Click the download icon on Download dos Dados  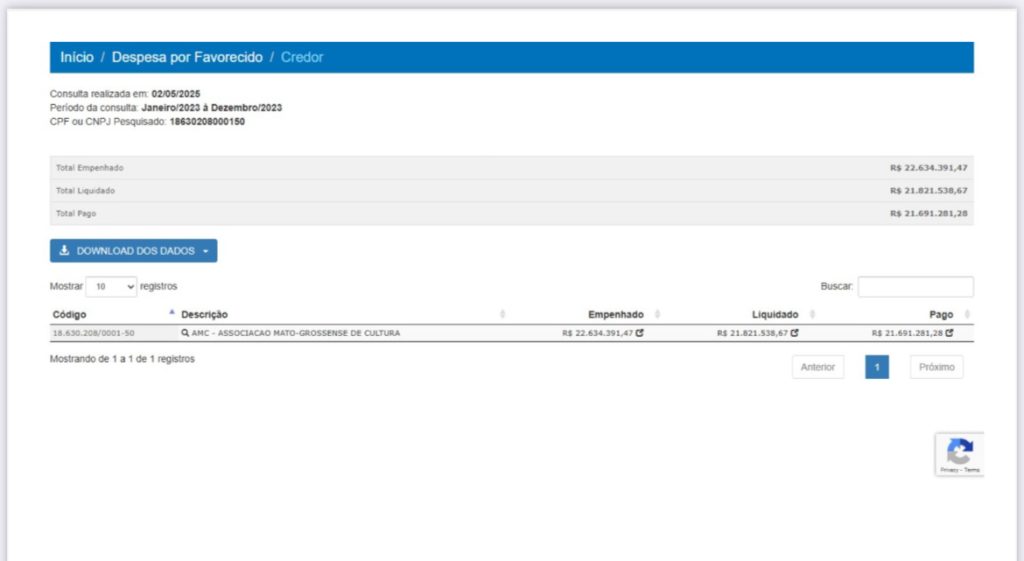(x=64, y=250)
